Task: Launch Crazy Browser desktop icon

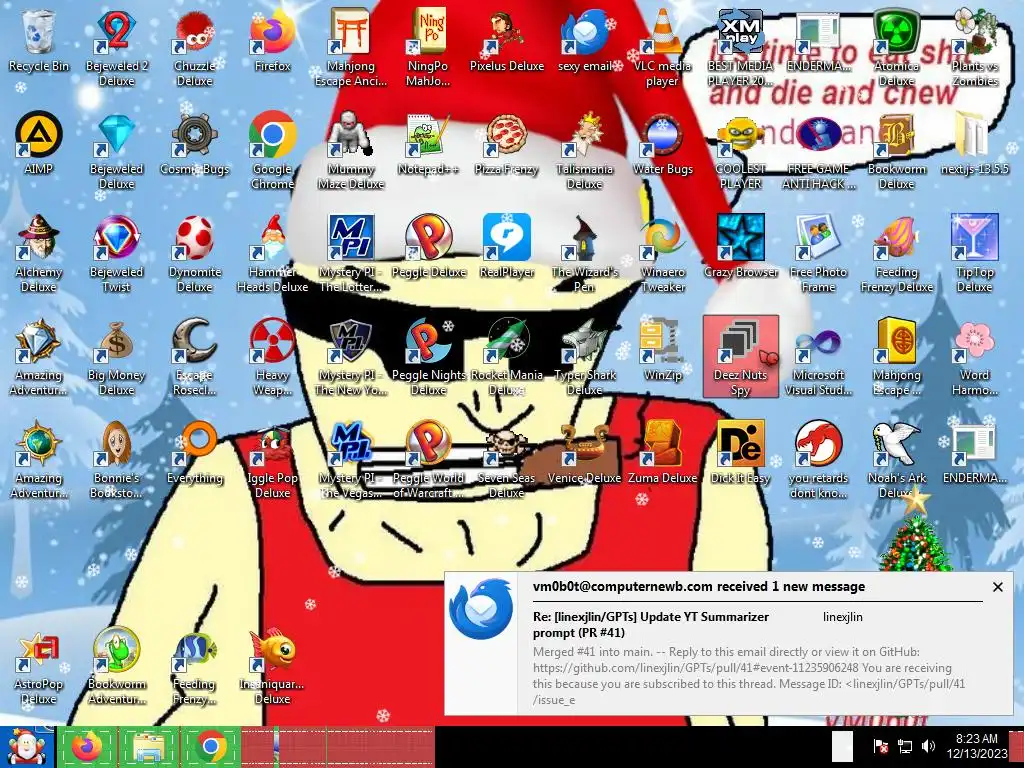Action: point(741,248)
